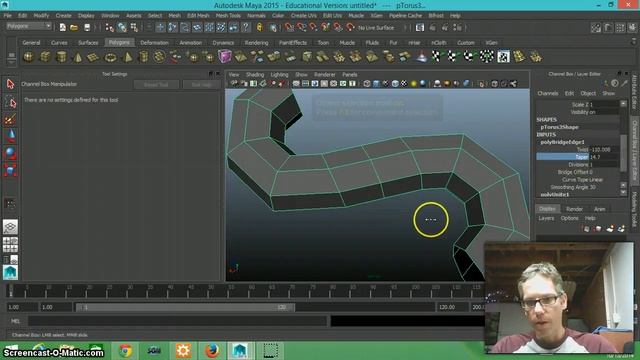Open the viewport Panels menu

[x=349, y=75]
